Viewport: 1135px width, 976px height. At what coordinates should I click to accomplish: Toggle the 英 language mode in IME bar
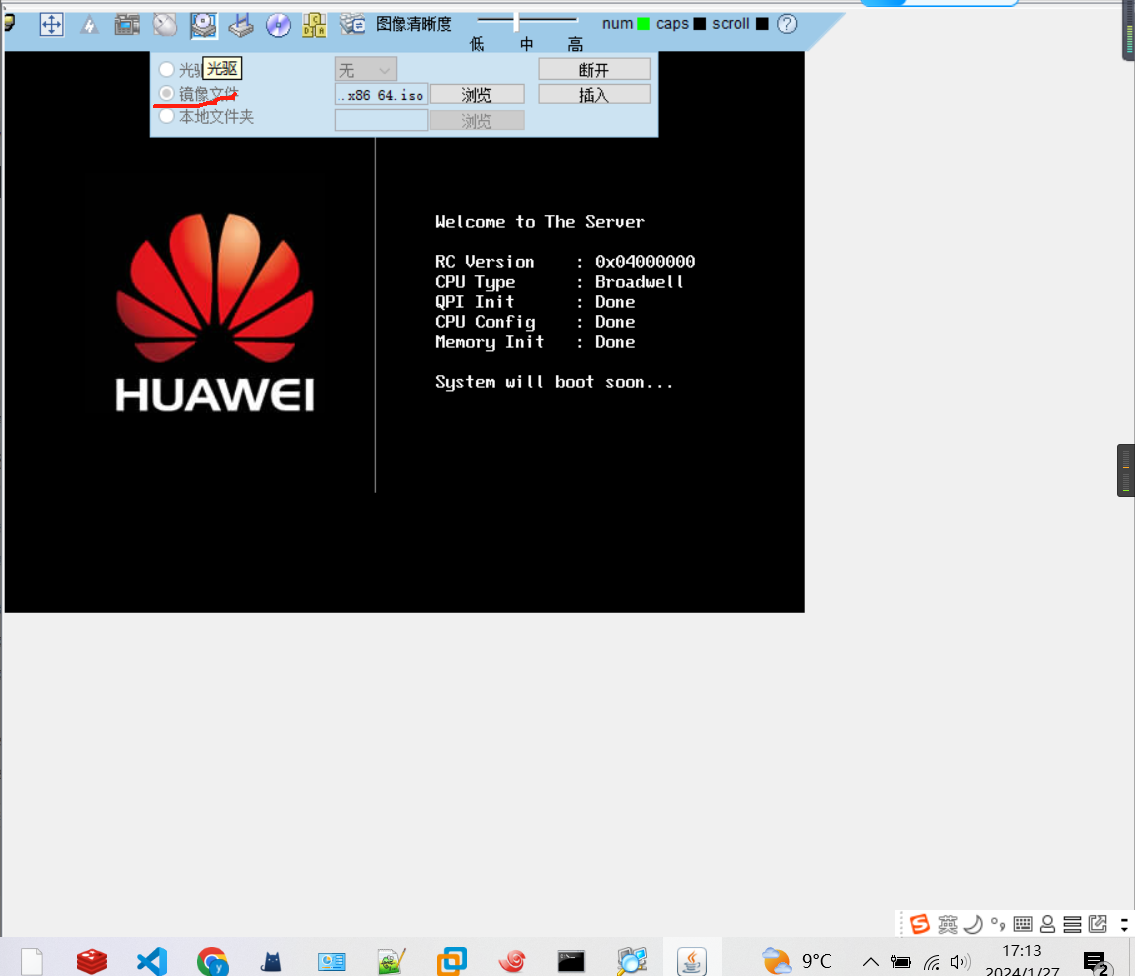(x=948, y=925)
